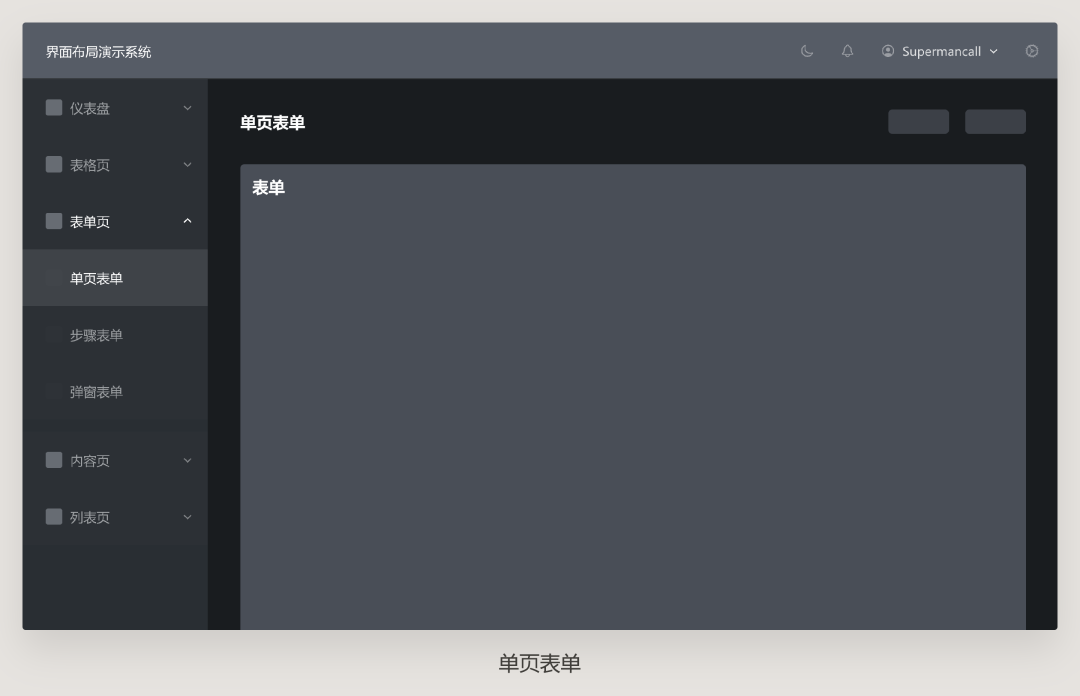
Task: Open the 内容页 sidebar menu
Action: coord(115,460)
